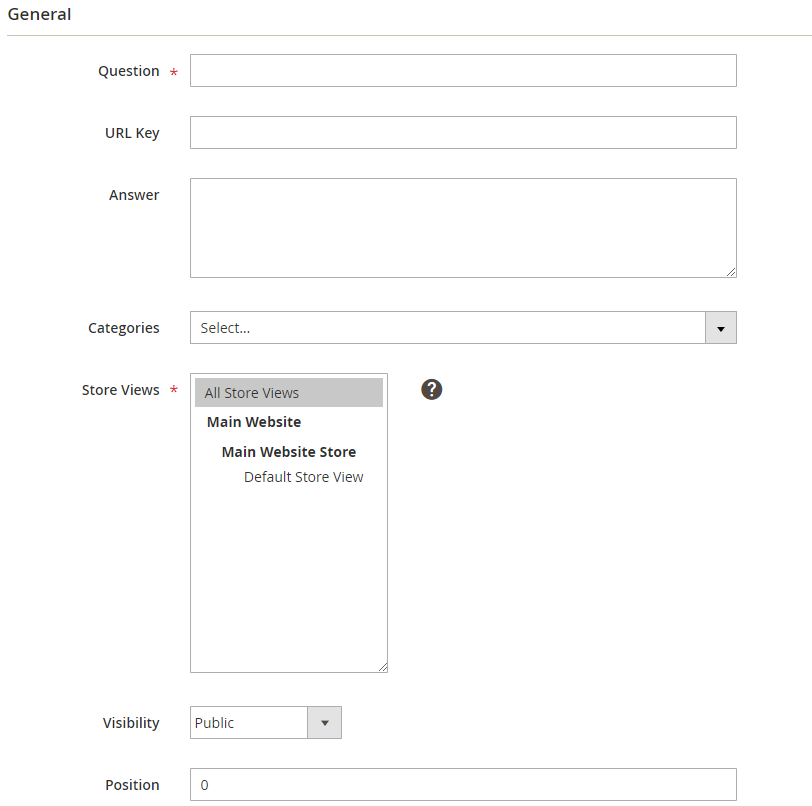
Task: Click Main Website Store group entry
Action: 288,452
